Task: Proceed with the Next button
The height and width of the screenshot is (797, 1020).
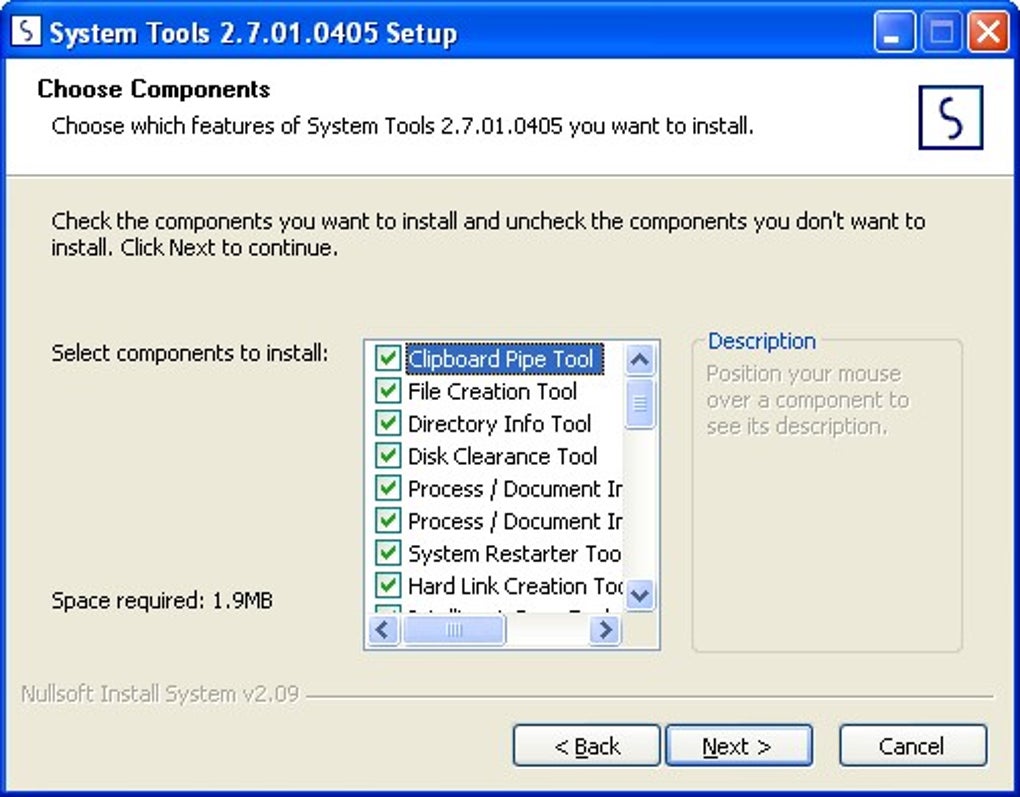Action: (x=738, y=746)
